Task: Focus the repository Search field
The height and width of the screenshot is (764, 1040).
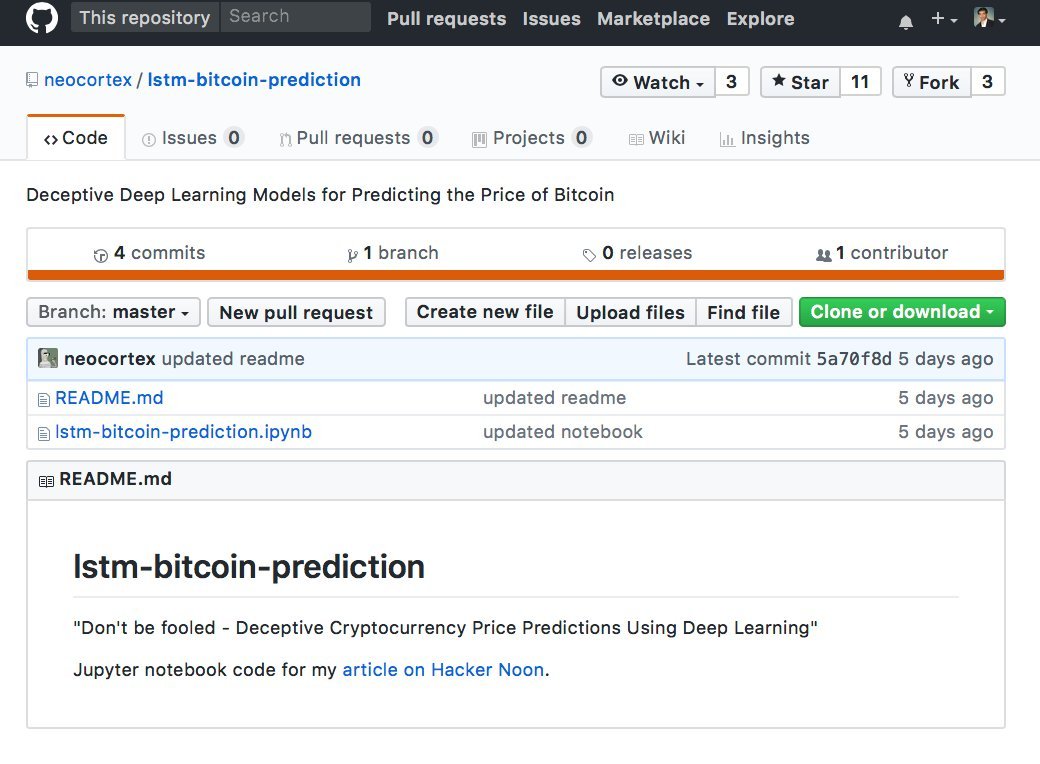Action: [296, 17]
